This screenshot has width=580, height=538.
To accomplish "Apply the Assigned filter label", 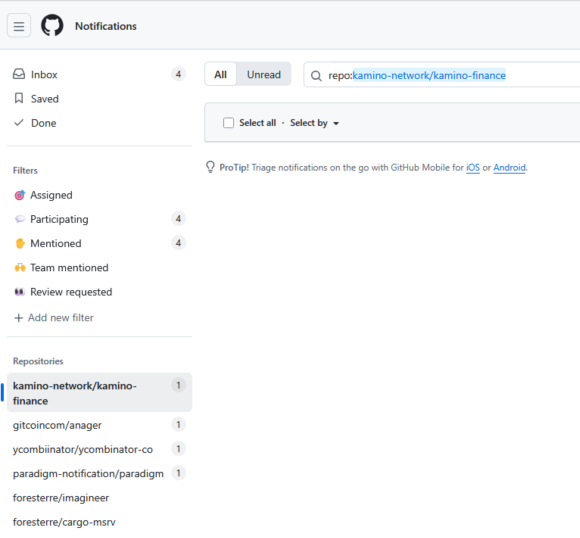I will tap(51, 195).
